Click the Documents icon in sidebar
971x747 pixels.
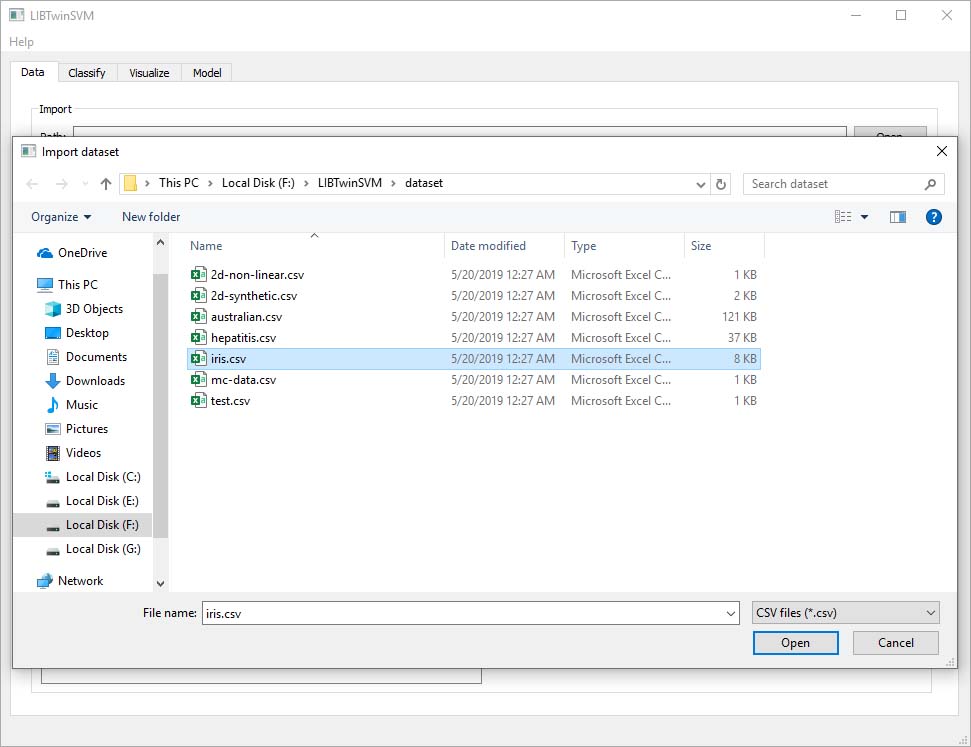click(53, 357)
